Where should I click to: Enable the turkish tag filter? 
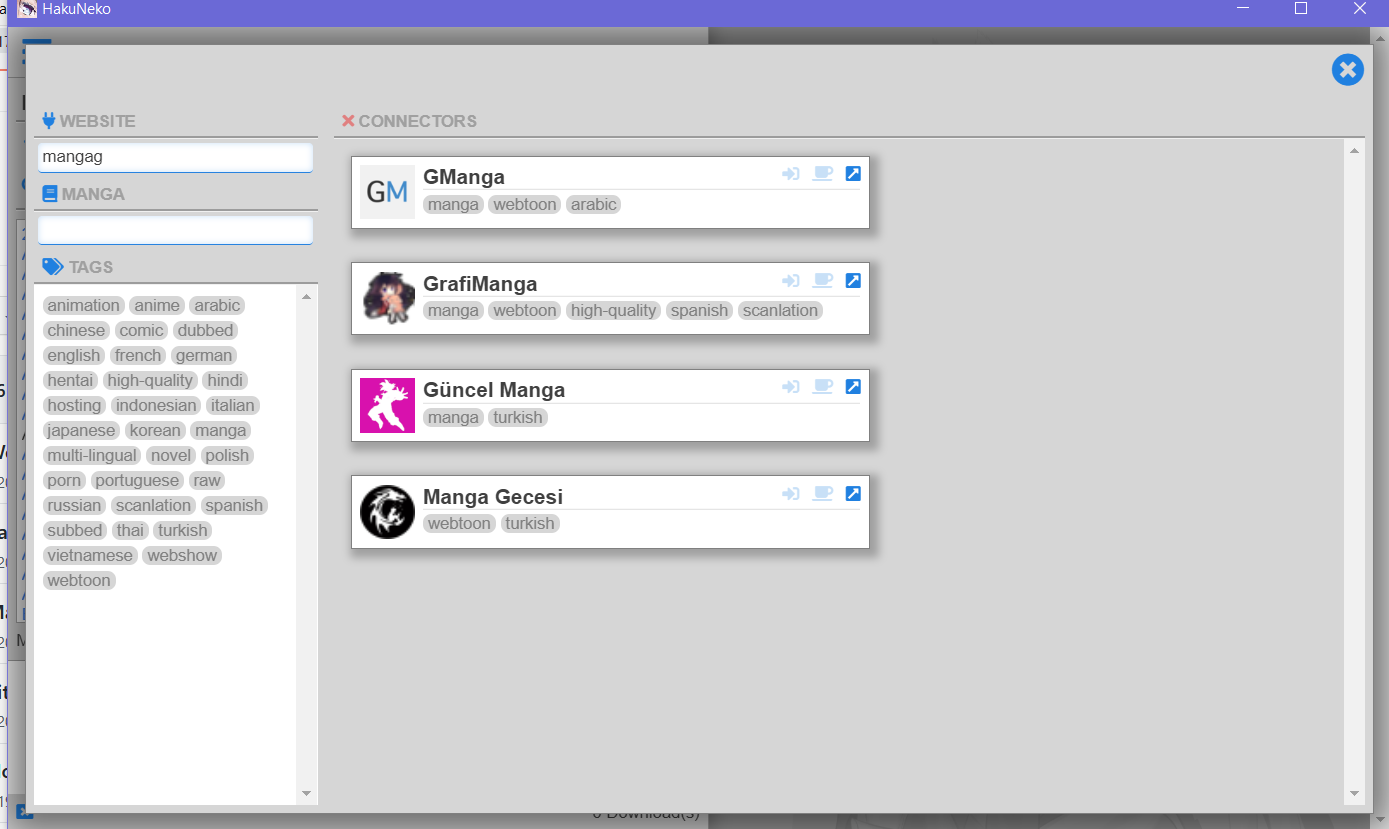point(182,530)
